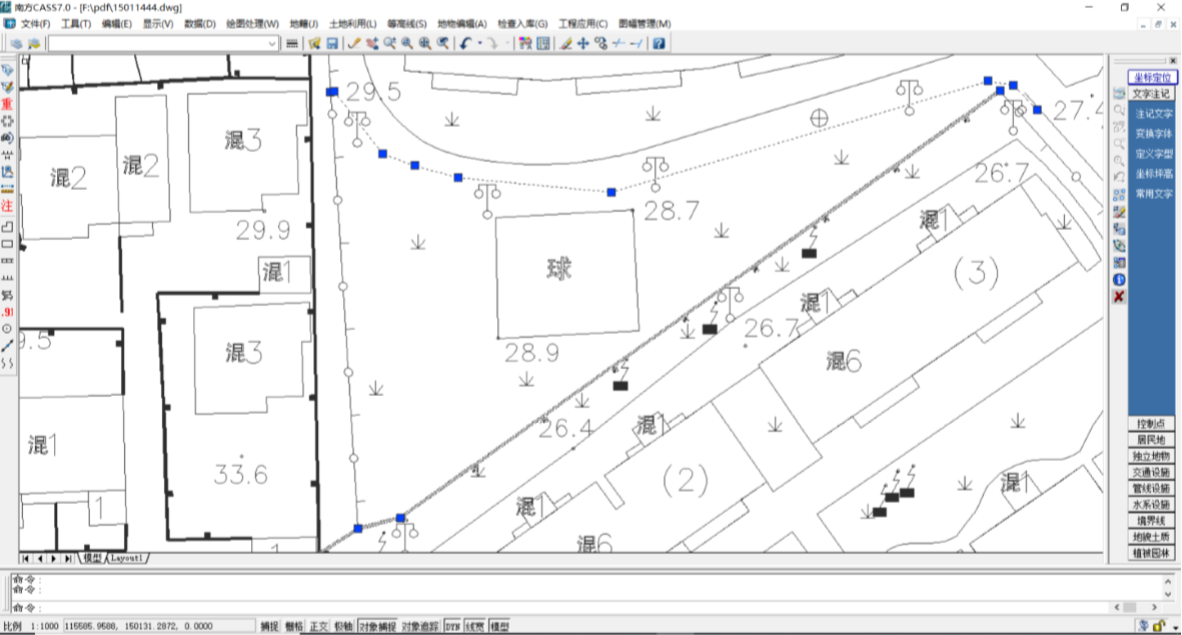This screenshot has height=635, width=1182.
Task: Click the help question mark icon
Action: tap(659, 44)
